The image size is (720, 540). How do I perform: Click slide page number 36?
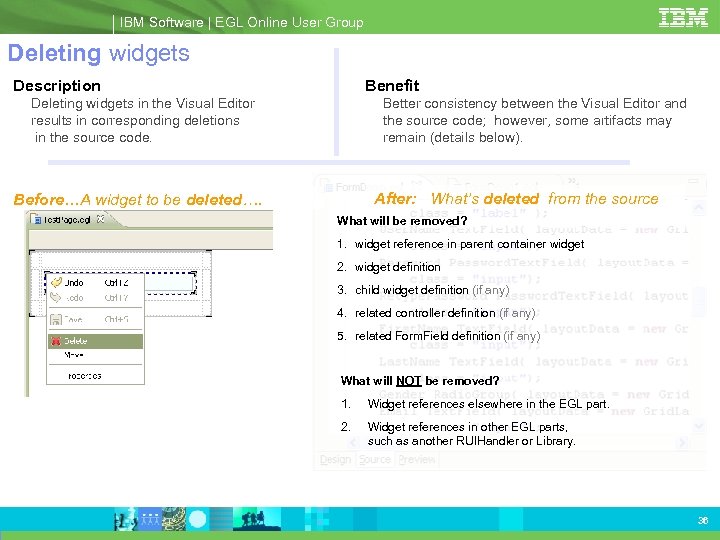click(x=703, y=520)
